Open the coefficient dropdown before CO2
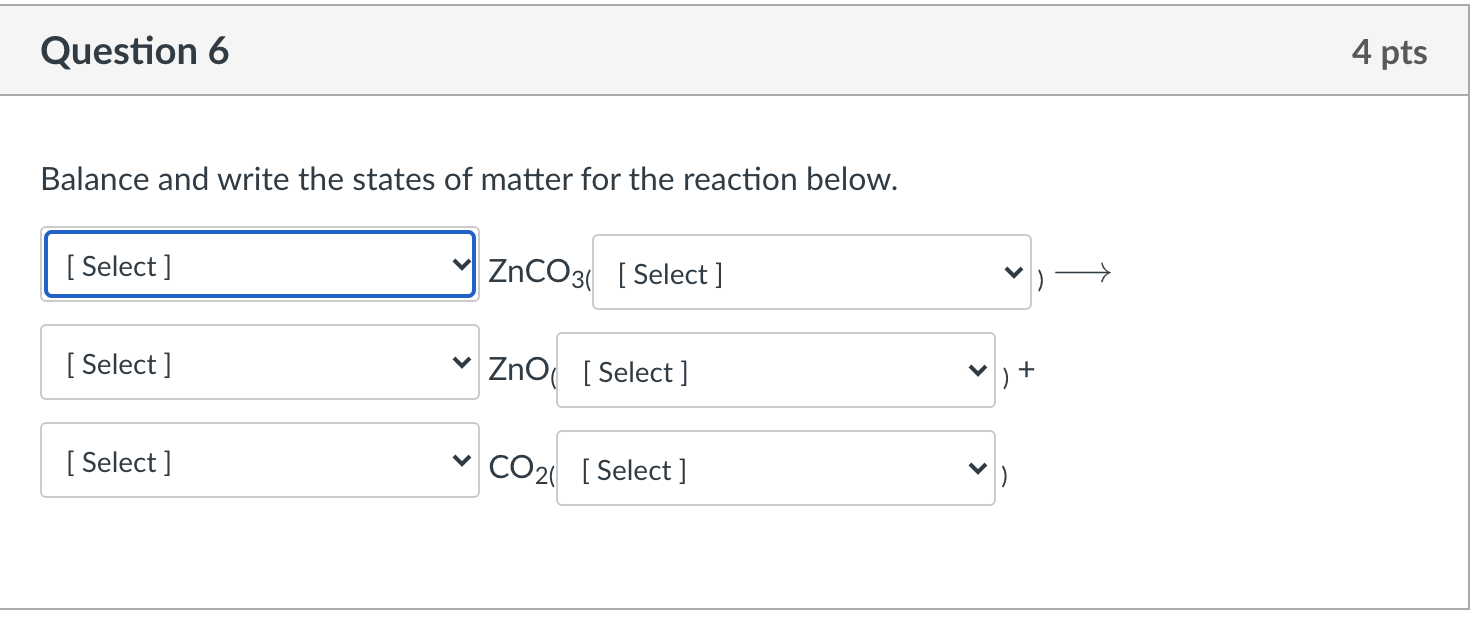 click(258, 461)
